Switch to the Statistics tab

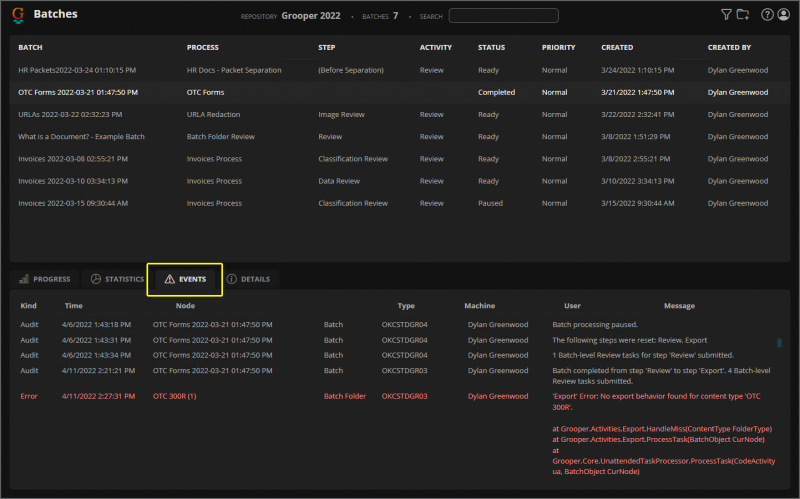click(116, 279)
